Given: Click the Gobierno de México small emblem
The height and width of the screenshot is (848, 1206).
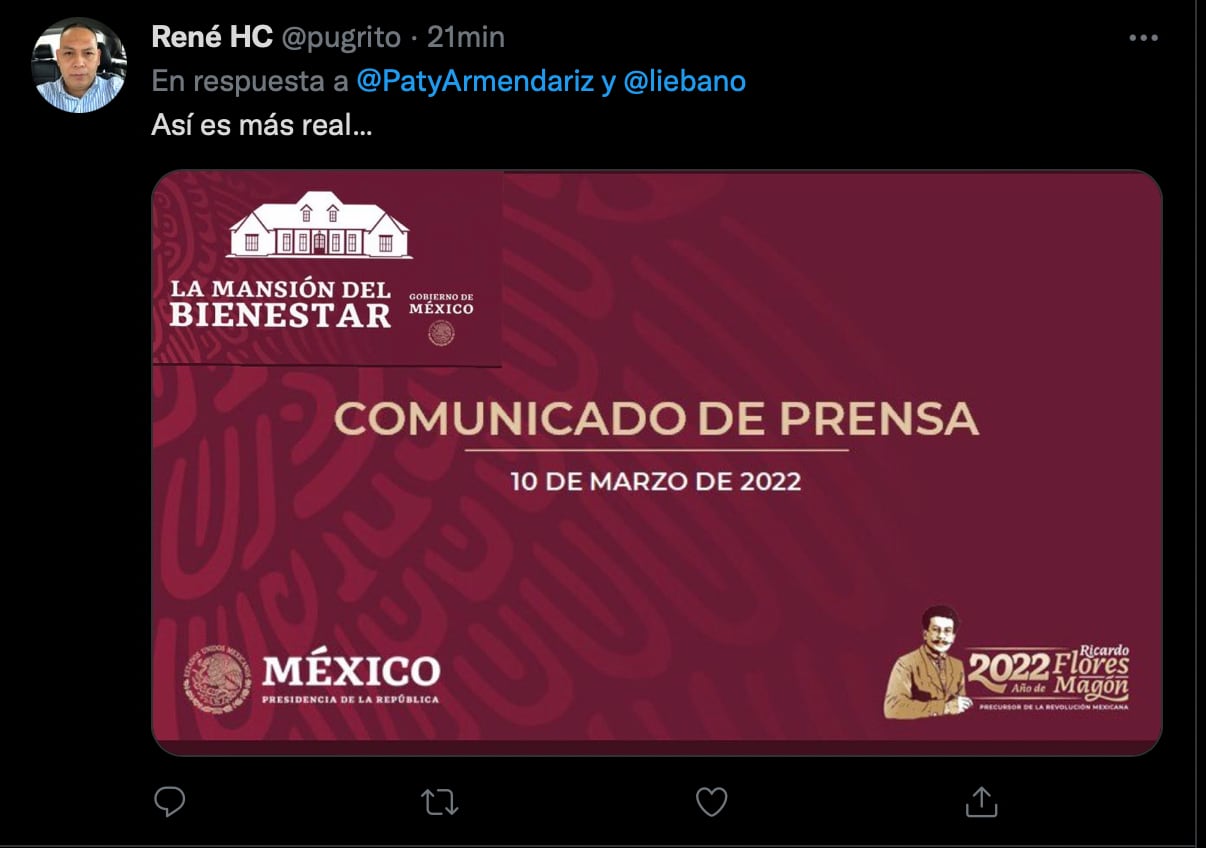Looking at the screenshot, I should click(x=441, y=331).
